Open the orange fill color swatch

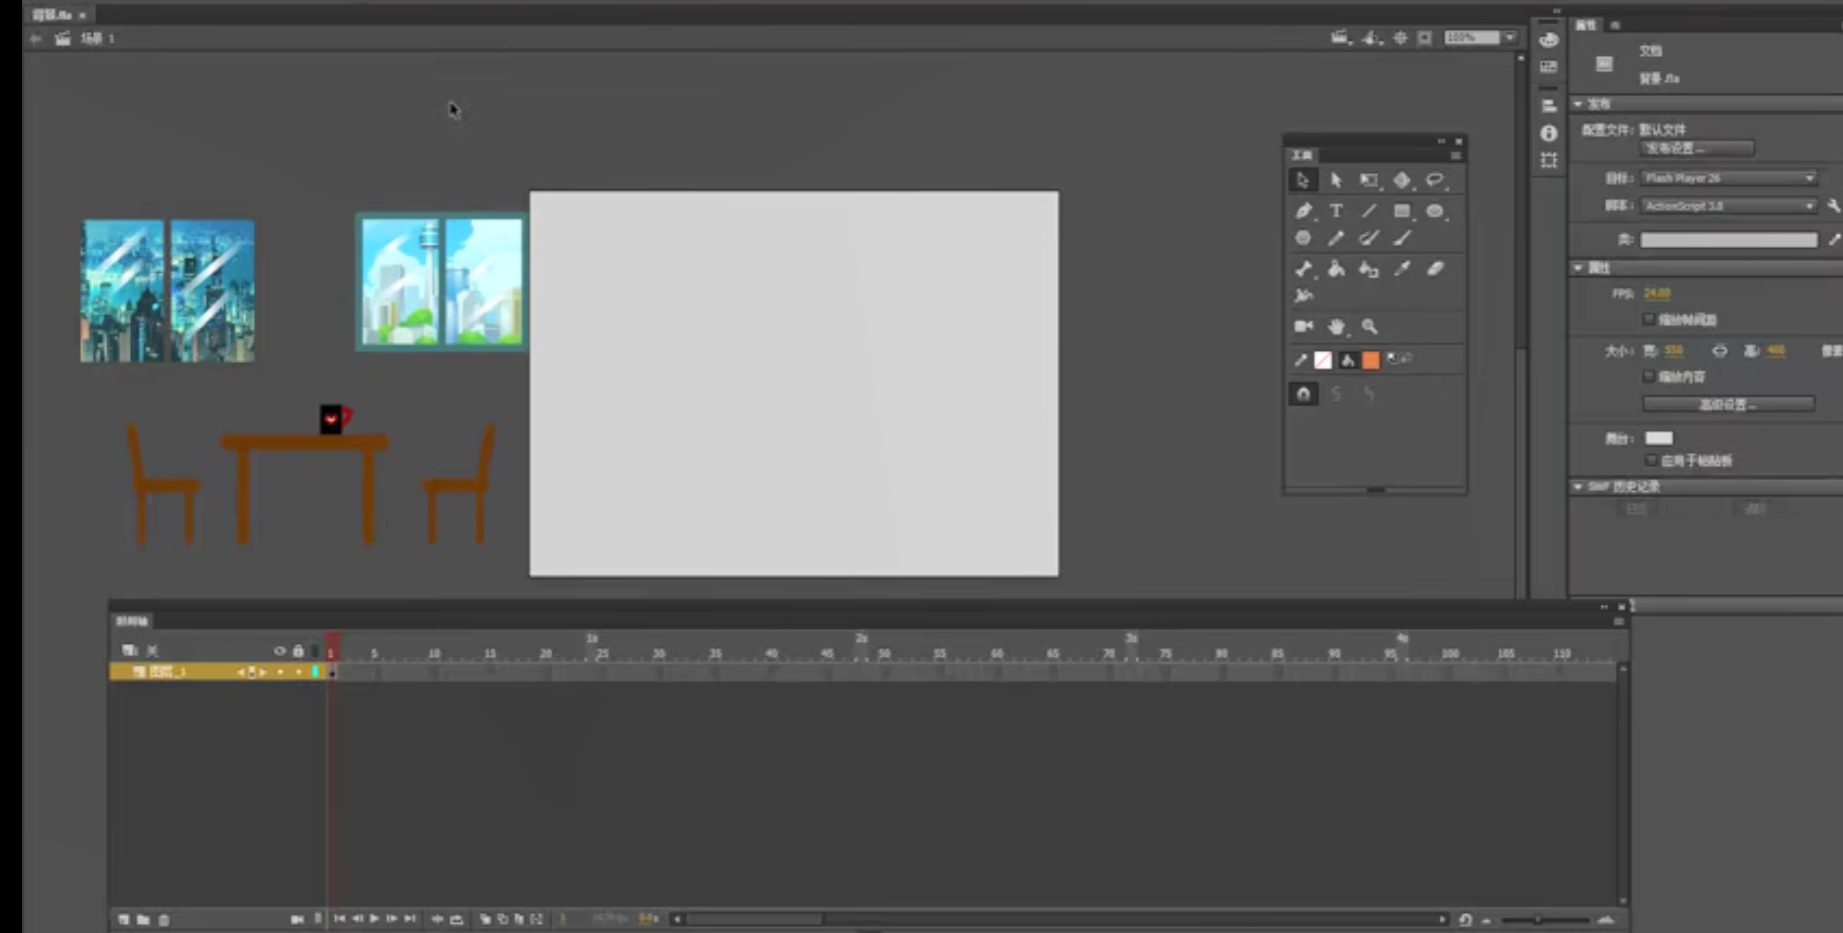point(1371,360)
